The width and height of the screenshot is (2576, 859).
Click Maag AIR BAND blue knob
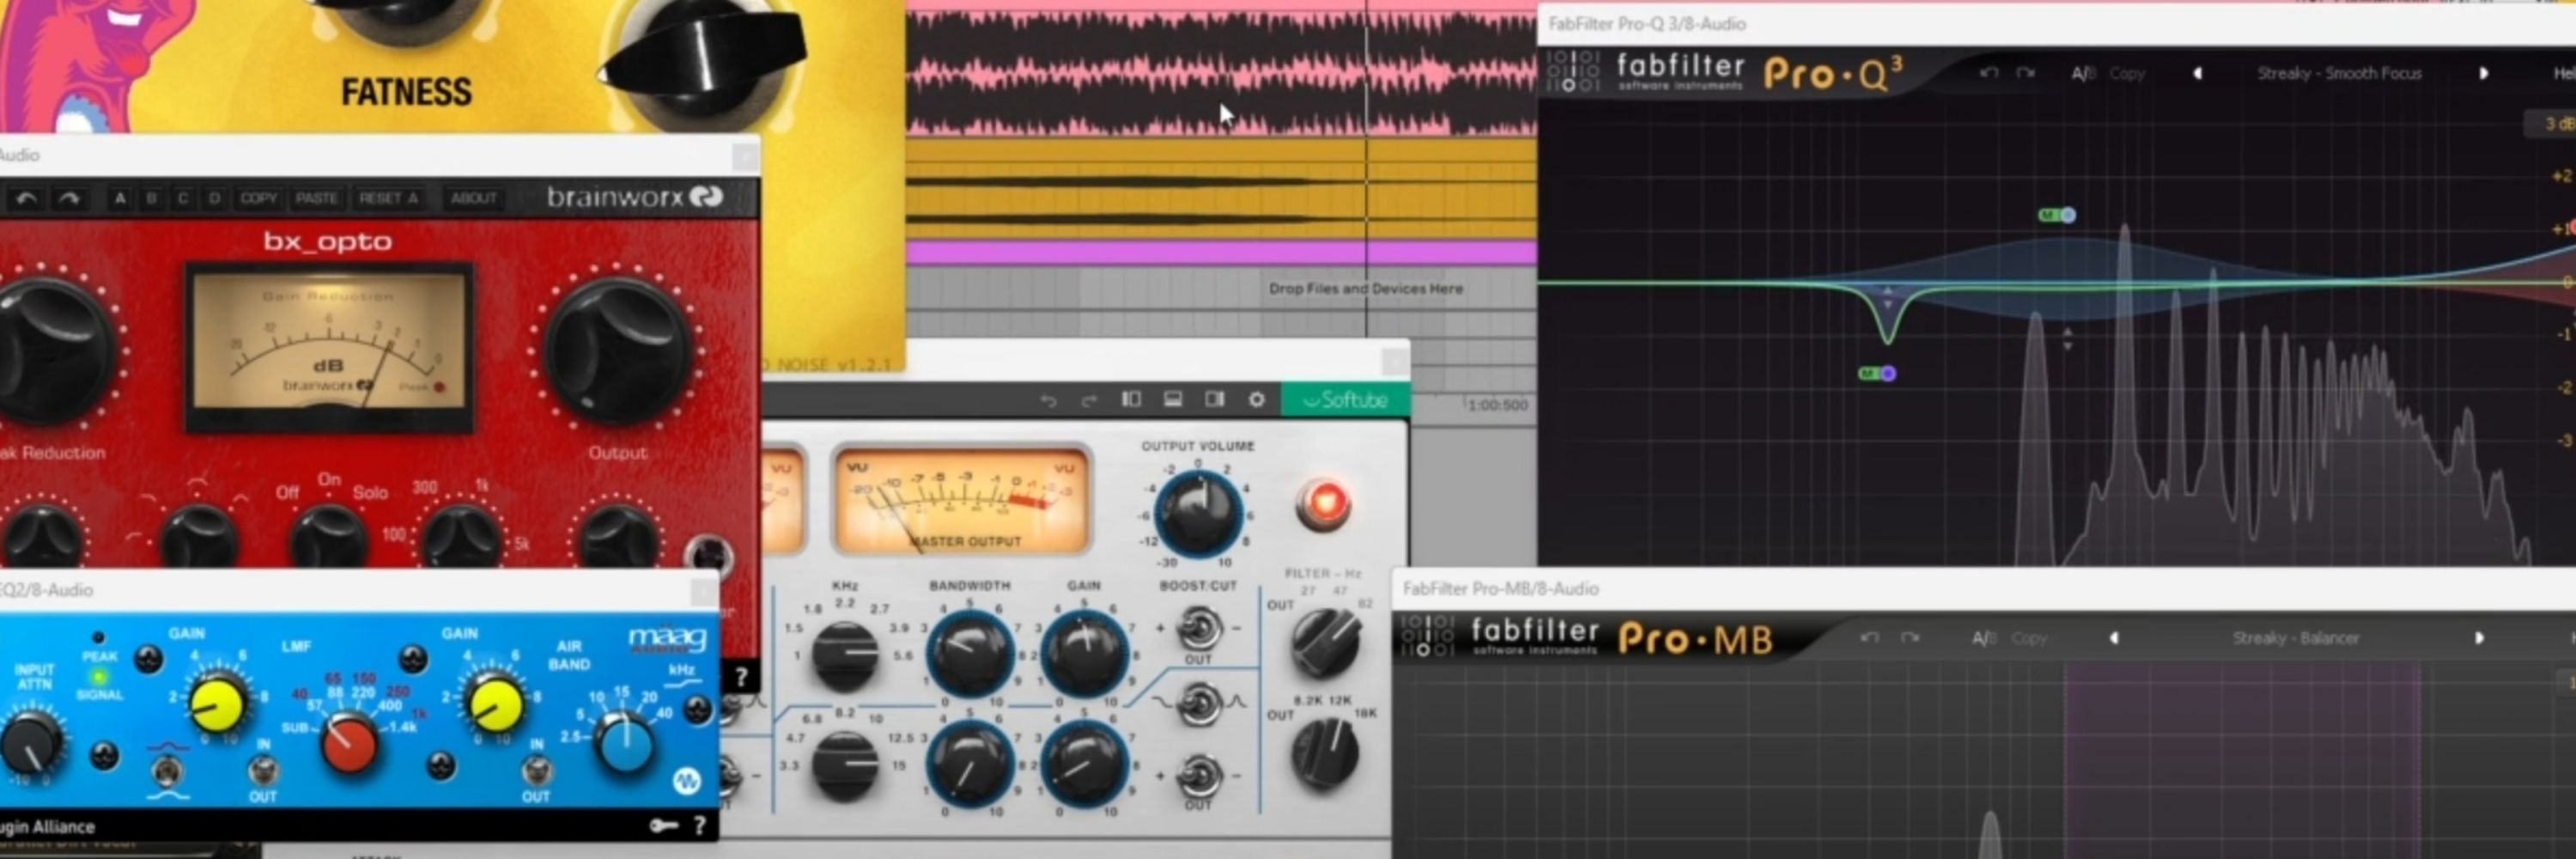tap(625, 744)
